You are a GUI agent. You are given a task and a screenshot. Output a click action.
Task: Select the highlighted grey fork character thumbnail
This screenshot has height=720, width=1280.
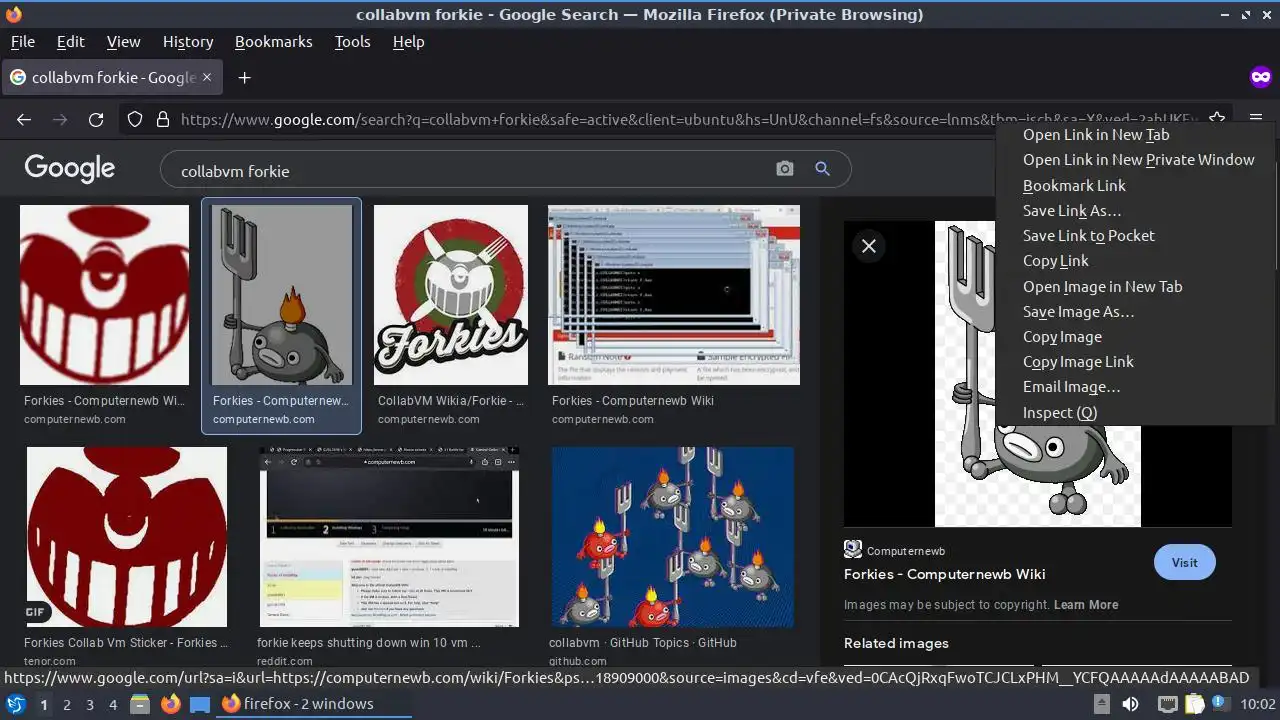click(x=282, y=295)
